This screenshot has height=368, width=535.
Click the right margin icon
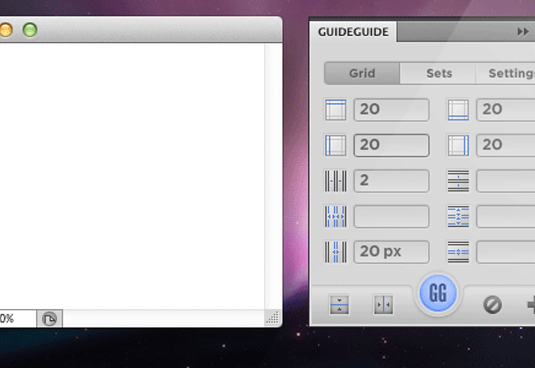[x=458, y=145]
